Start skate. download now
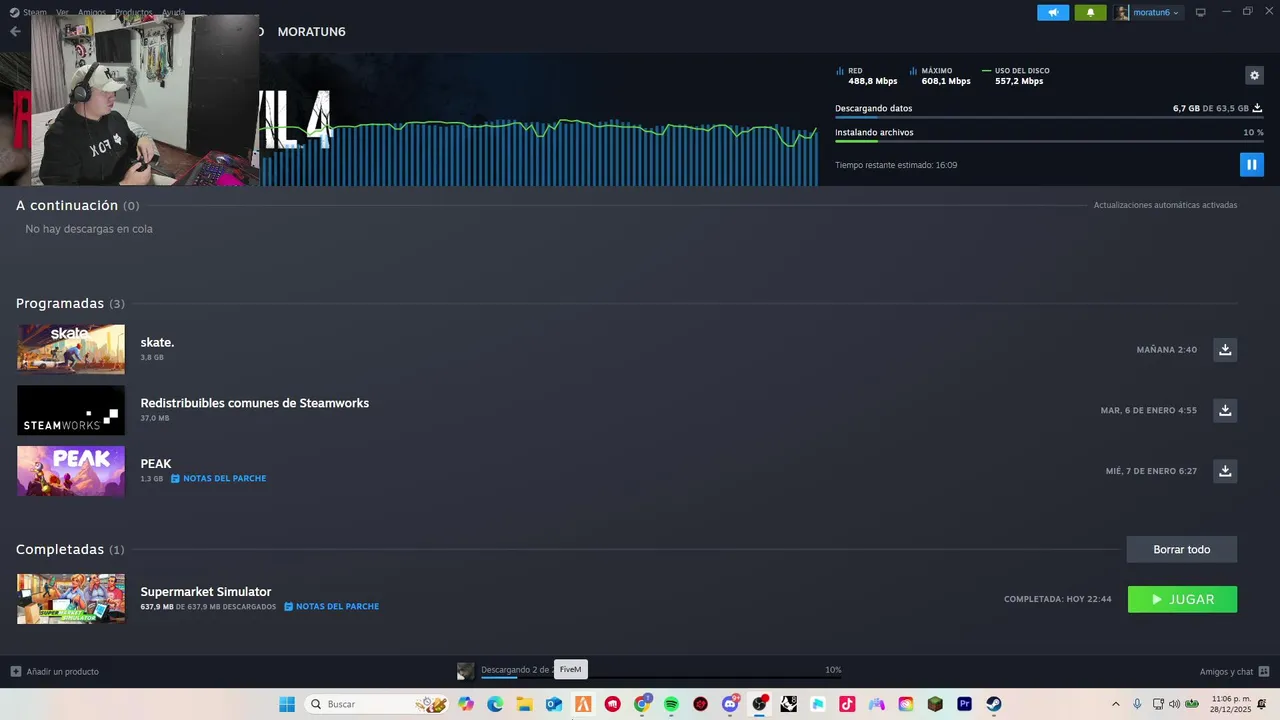The width and height of the screenshot is (1280, 720). tap(1225, 350)
